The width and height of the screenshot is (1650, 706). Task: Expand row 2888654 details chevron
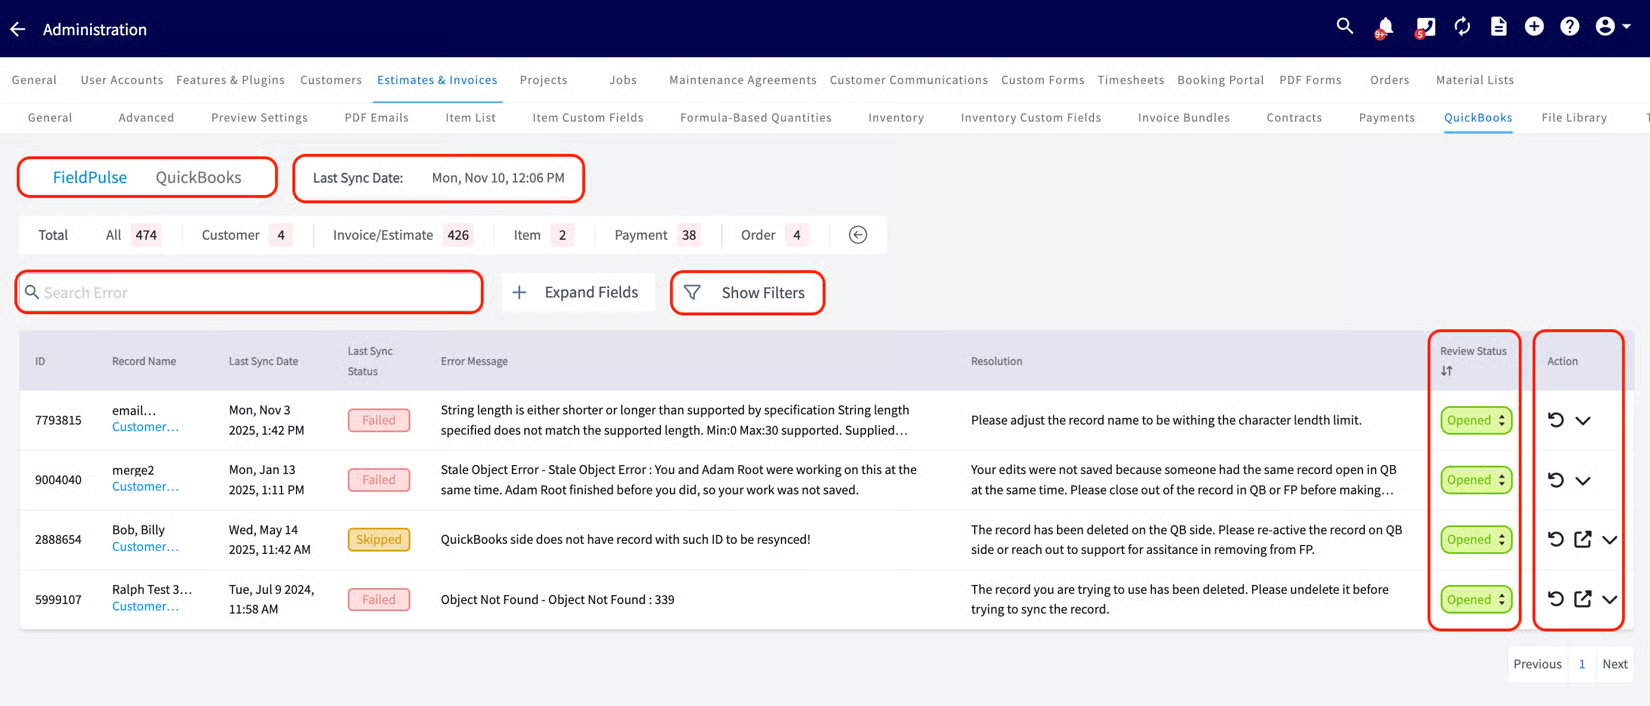(x=1609, y=540)
